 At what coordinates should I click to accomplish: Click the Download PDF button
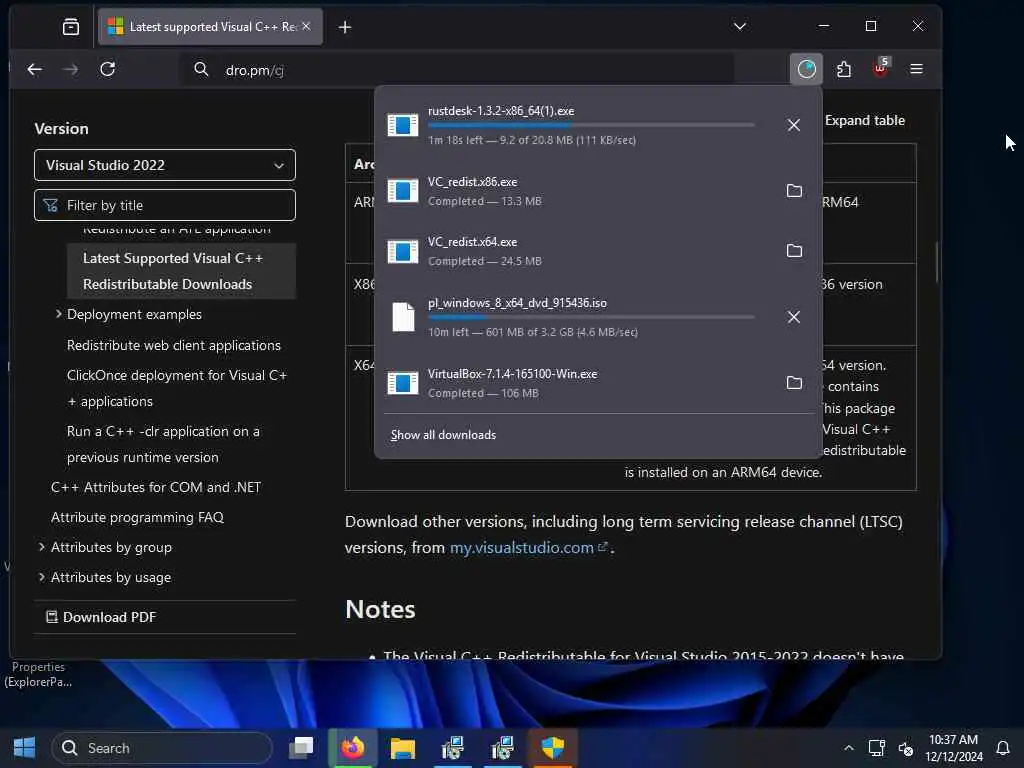point(101,617)
